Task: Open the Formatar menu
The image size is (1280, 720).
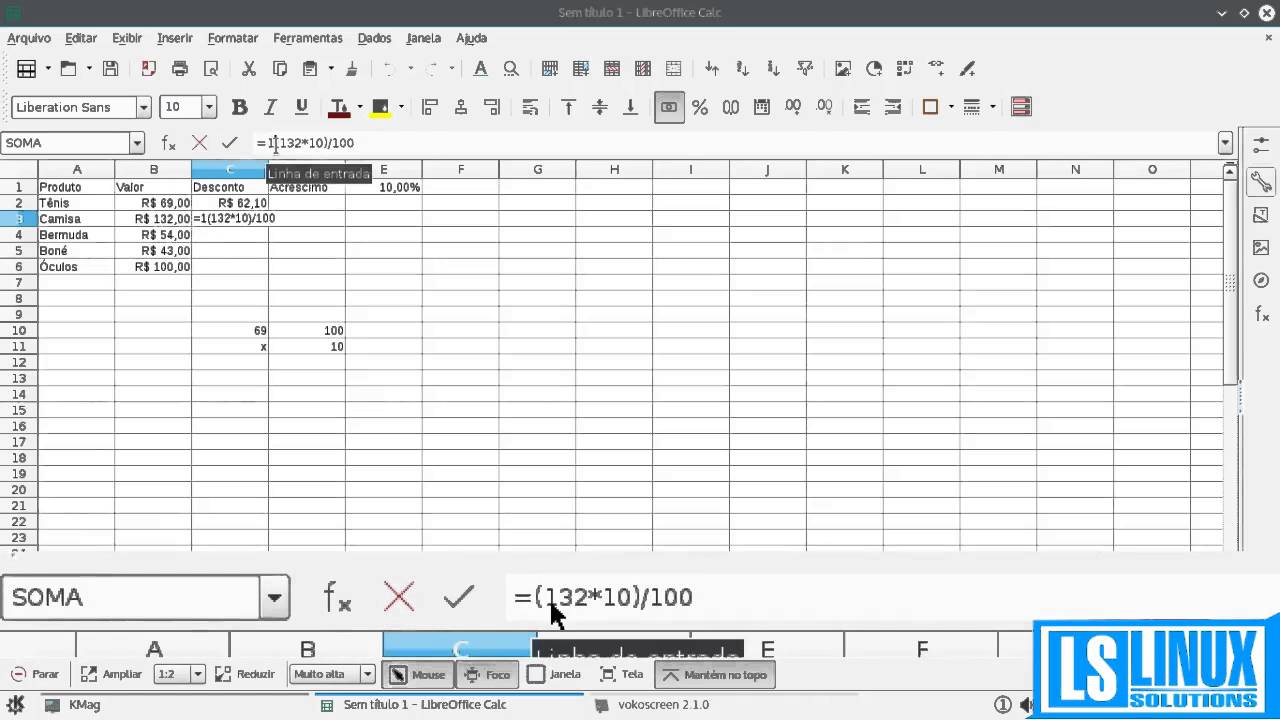Action: coord(233,38)
